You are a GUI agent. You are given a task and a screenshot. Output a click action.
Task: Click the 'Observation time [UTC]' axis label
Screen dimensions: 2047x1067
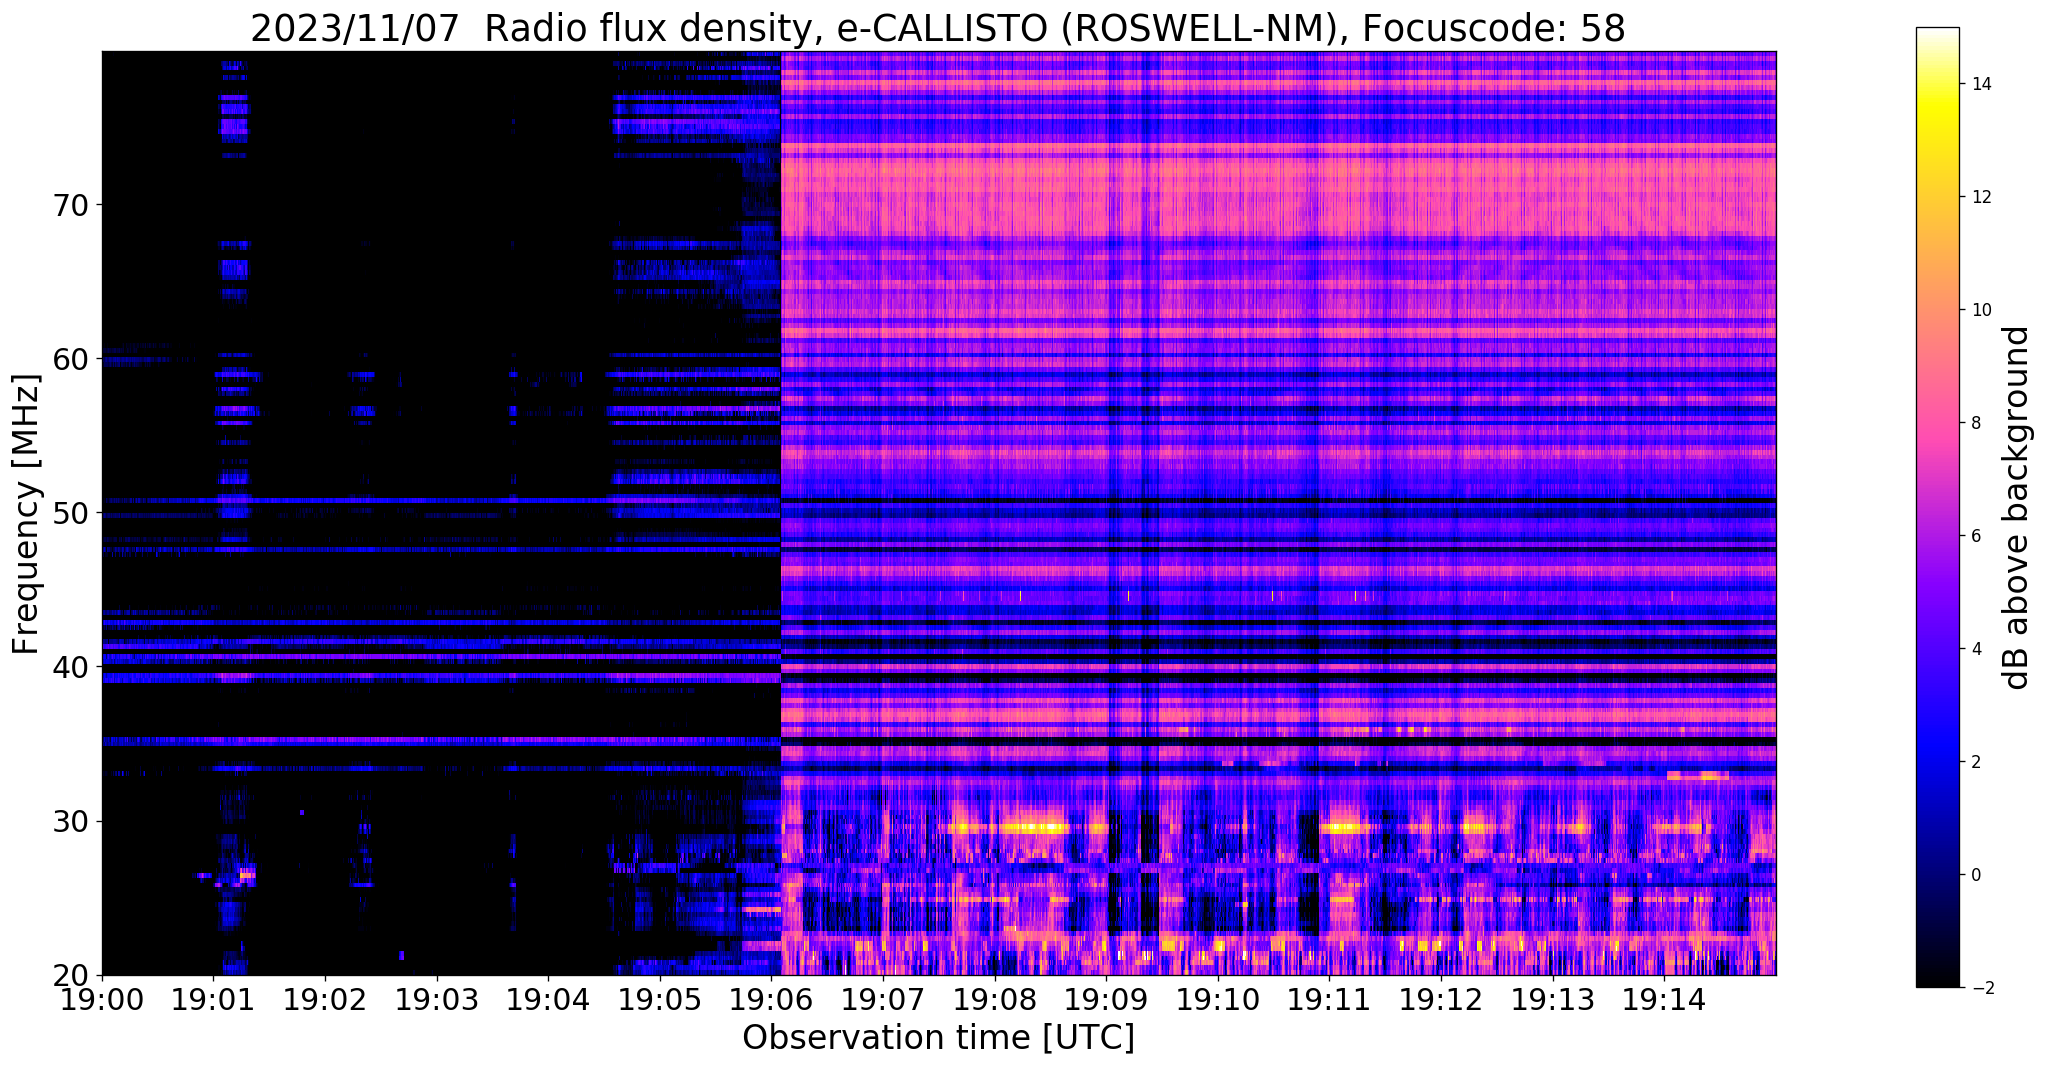(938, 1037)
